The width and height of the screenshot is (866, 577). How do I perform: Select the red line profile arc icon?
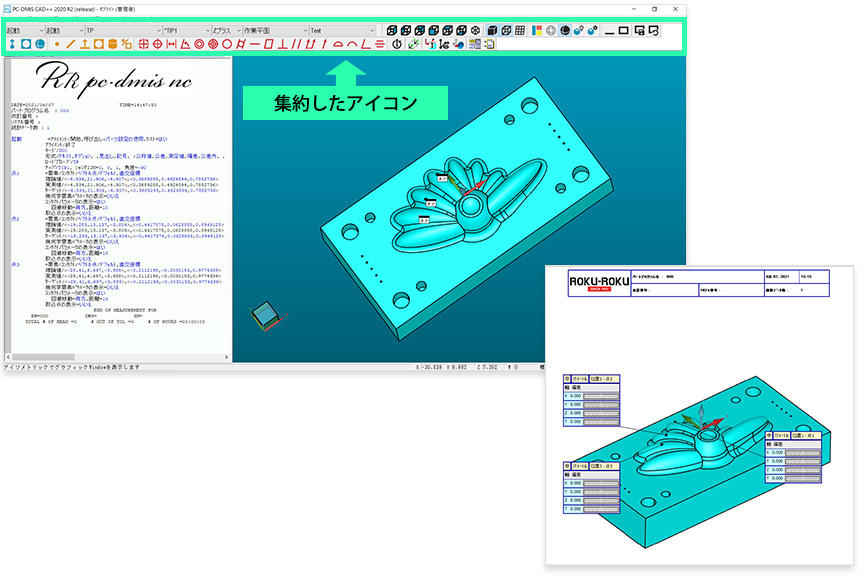352,44
